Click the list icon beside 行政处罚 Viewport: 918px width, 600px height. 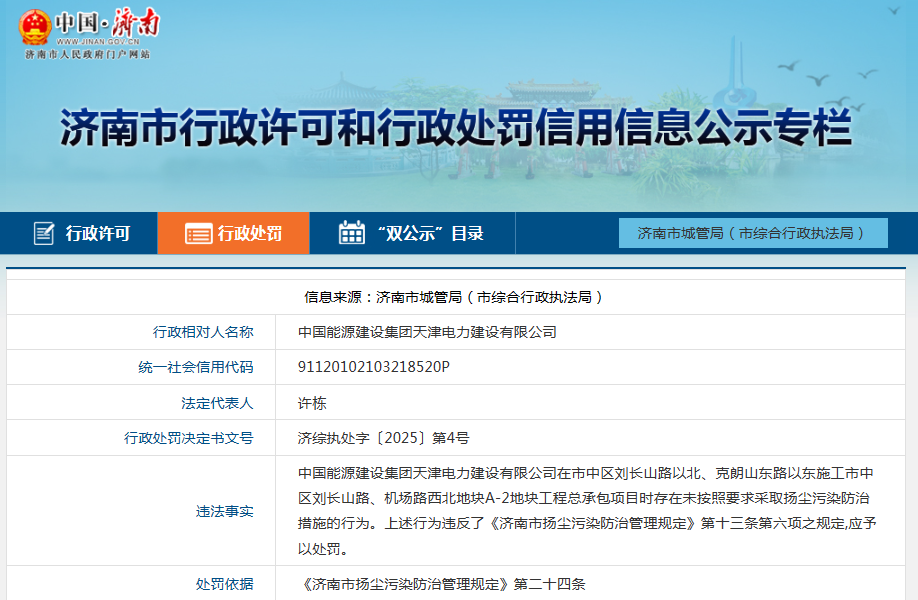[198, 234]
